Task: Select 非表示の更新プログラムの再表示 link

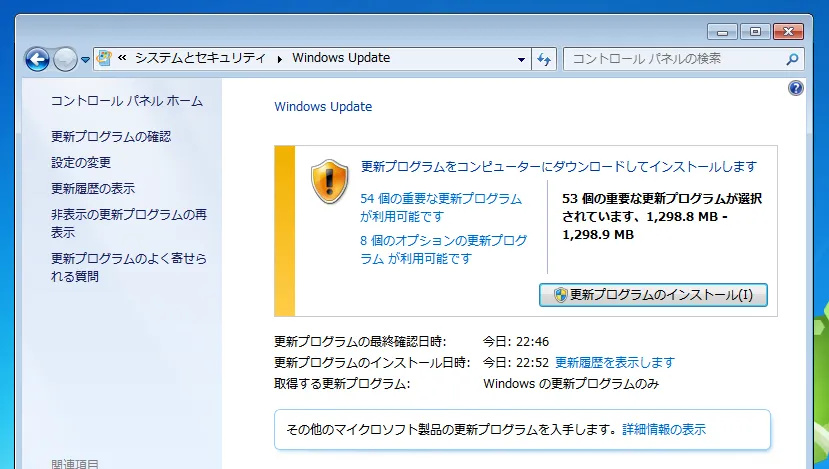Action: pos(128,223)
